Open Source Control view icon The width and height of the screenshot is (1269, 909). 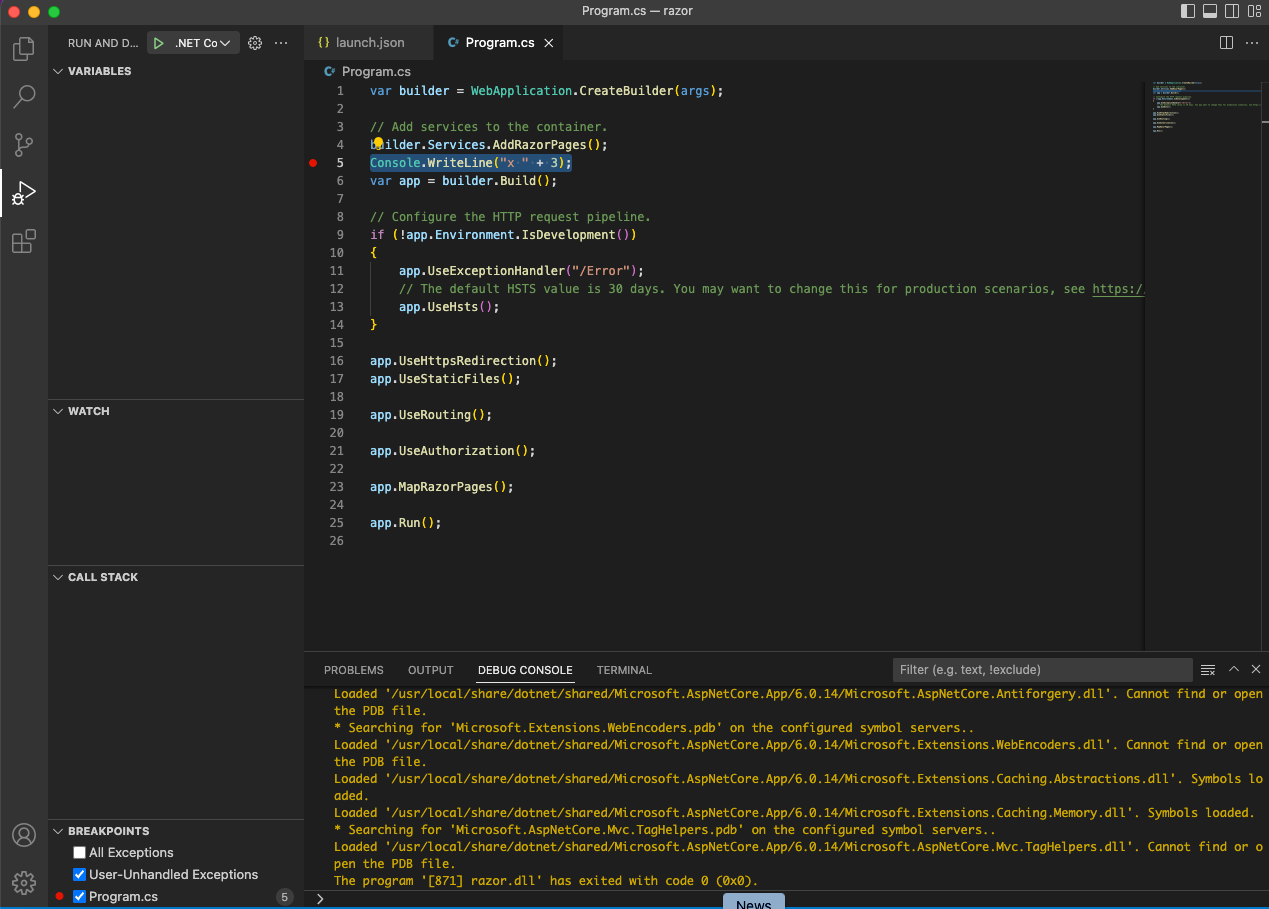point(24,145)
